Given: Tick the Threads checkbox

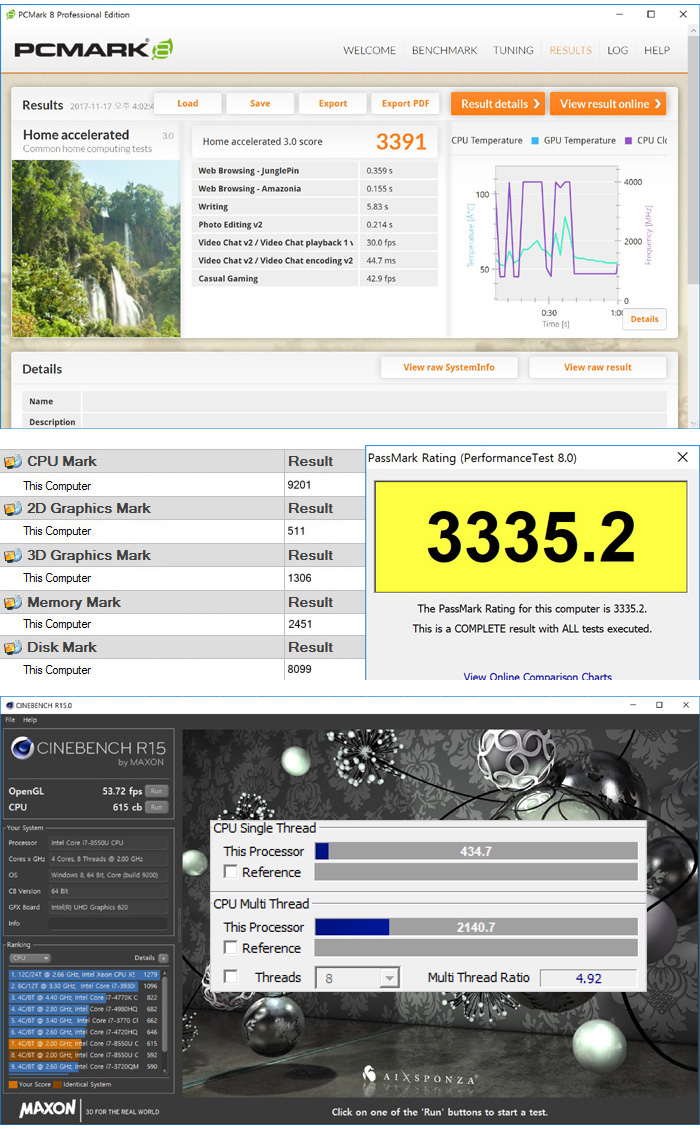Looking at the screenshot, I should (x=231, y=977).
